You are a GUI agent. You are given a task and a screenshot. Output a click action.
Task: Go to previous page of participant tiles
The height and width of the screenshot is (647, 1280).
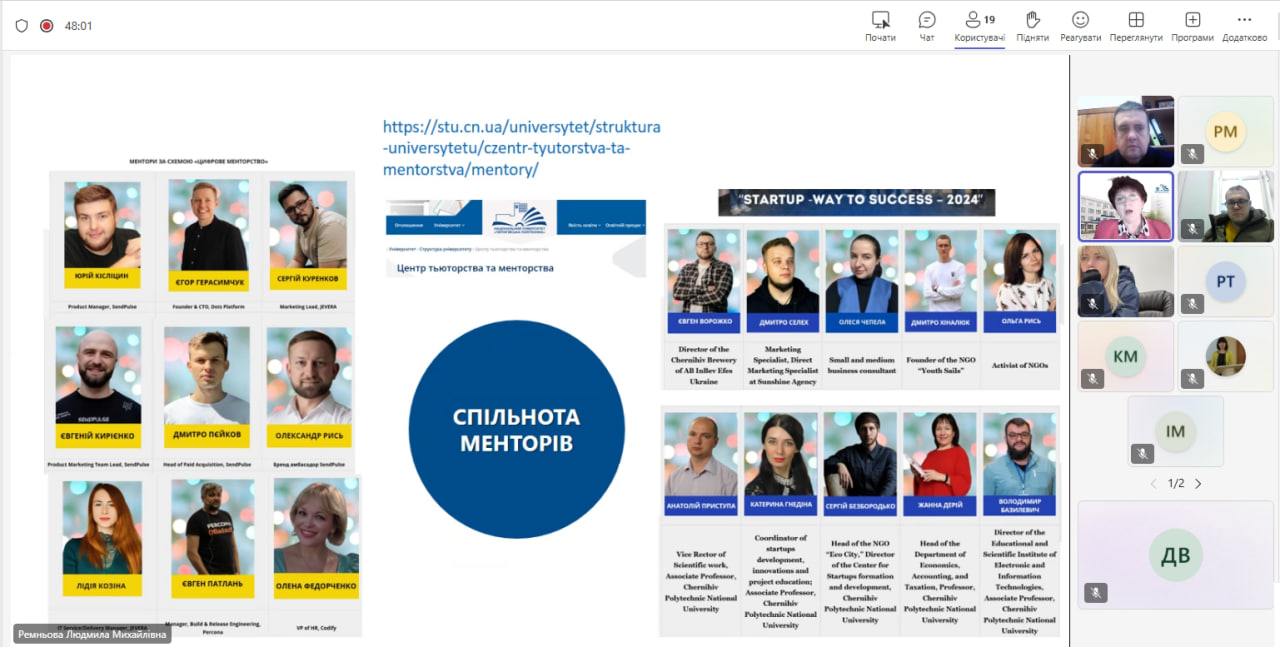(x=1153, y=484)
